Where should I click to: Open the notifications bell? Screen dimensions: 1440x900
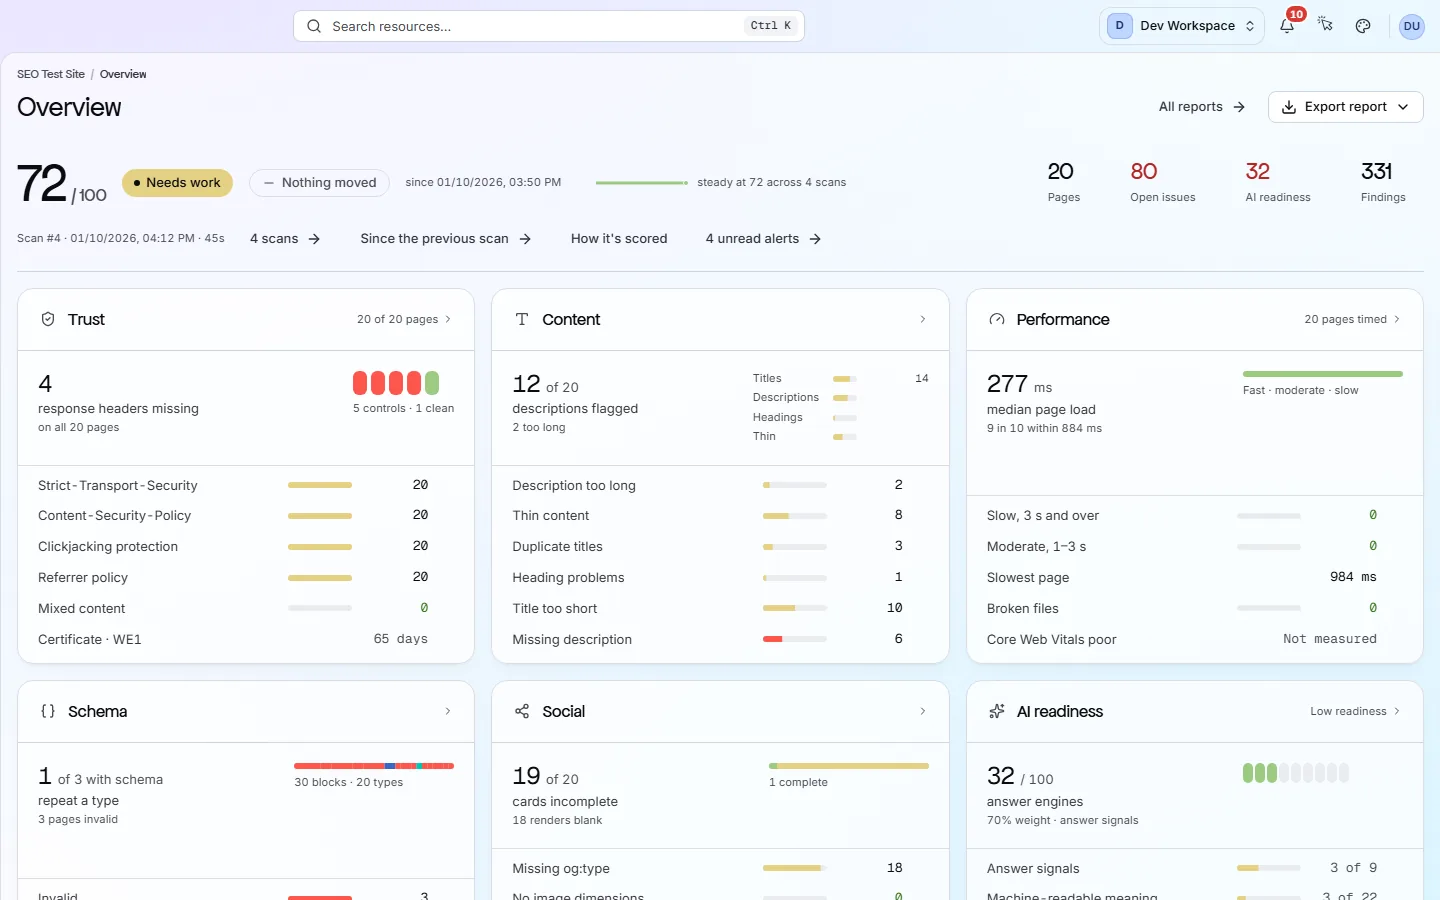(x=1287, y=26)
